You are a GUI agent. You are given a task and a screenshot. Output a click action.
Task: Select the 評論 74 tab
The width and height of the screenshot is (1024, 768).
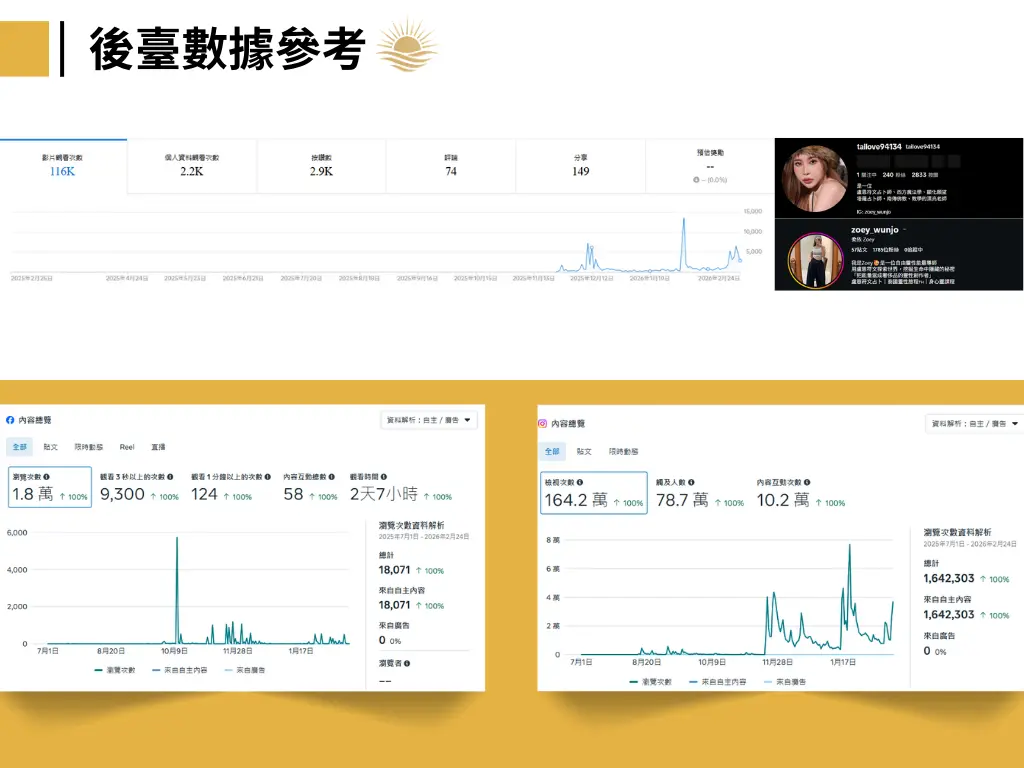tap(451, 166)
